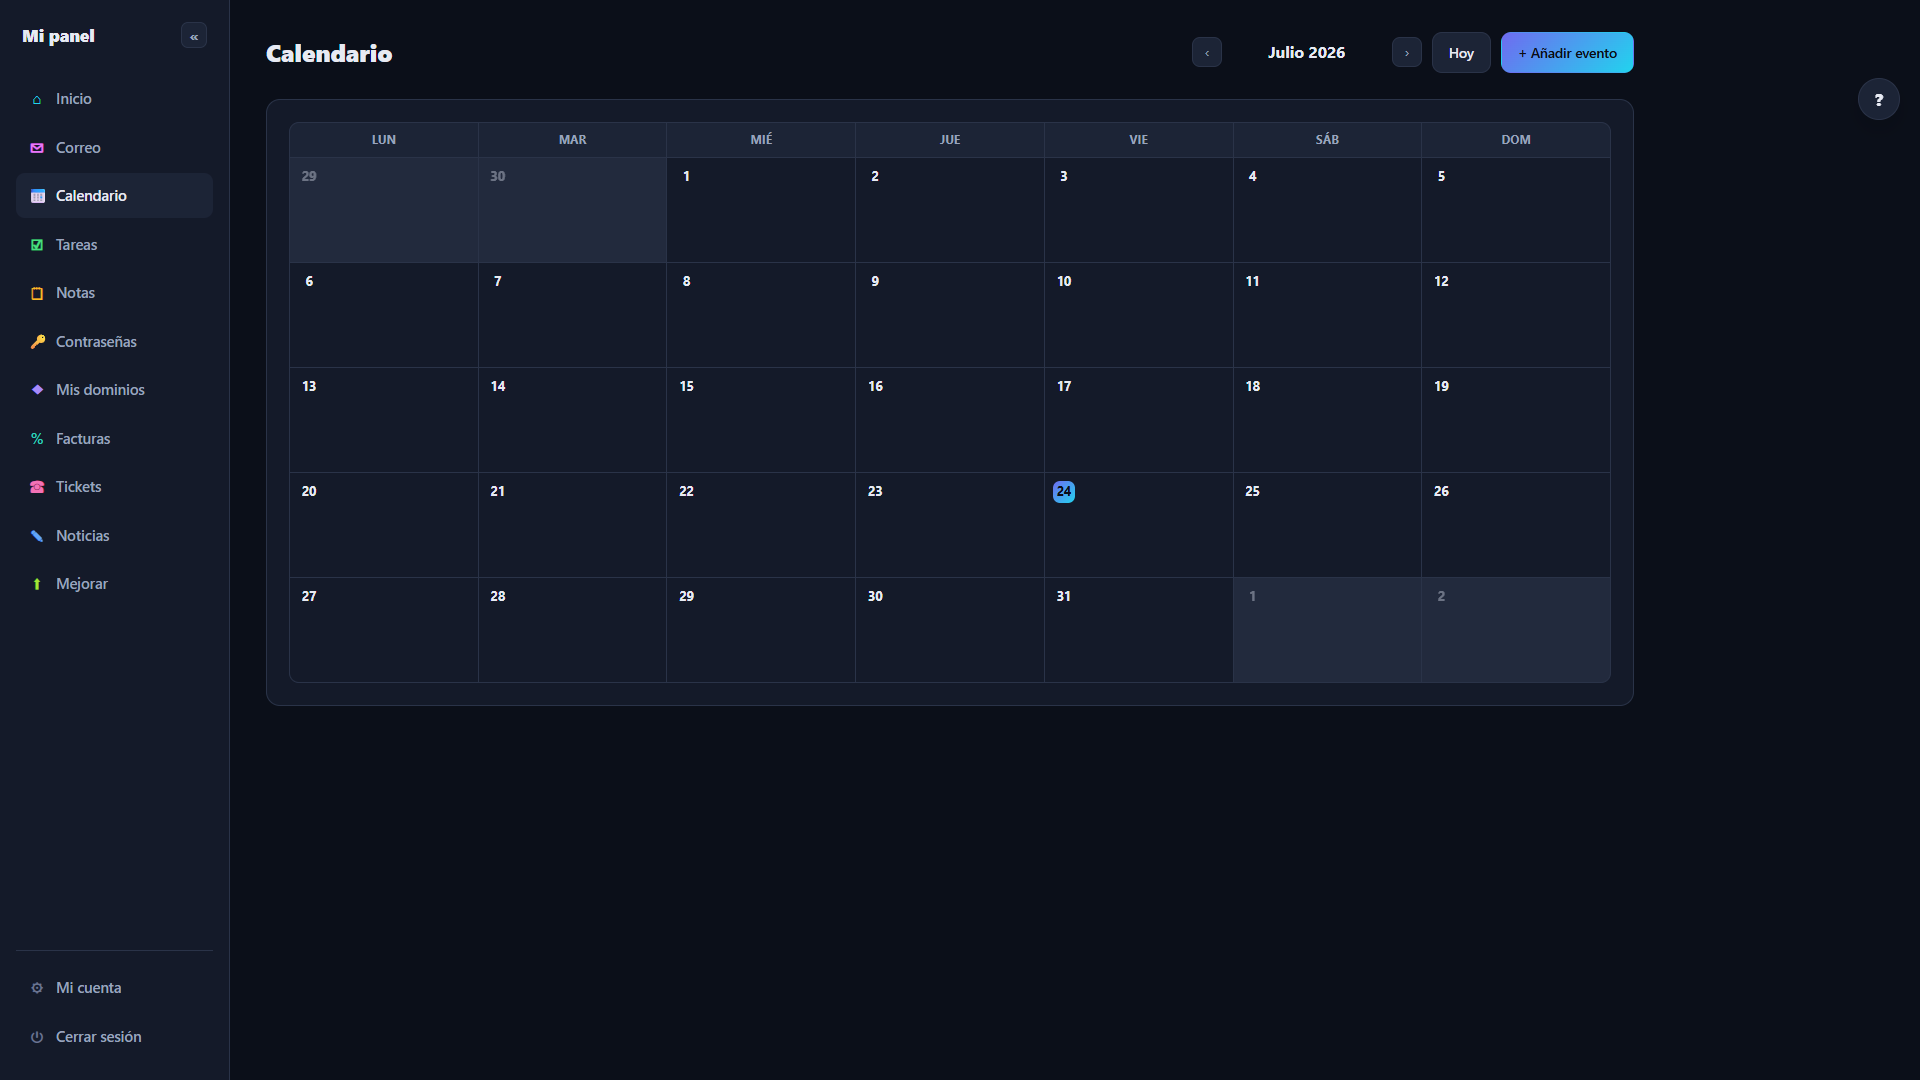Click the Facturas percent icon

point(37,439)
